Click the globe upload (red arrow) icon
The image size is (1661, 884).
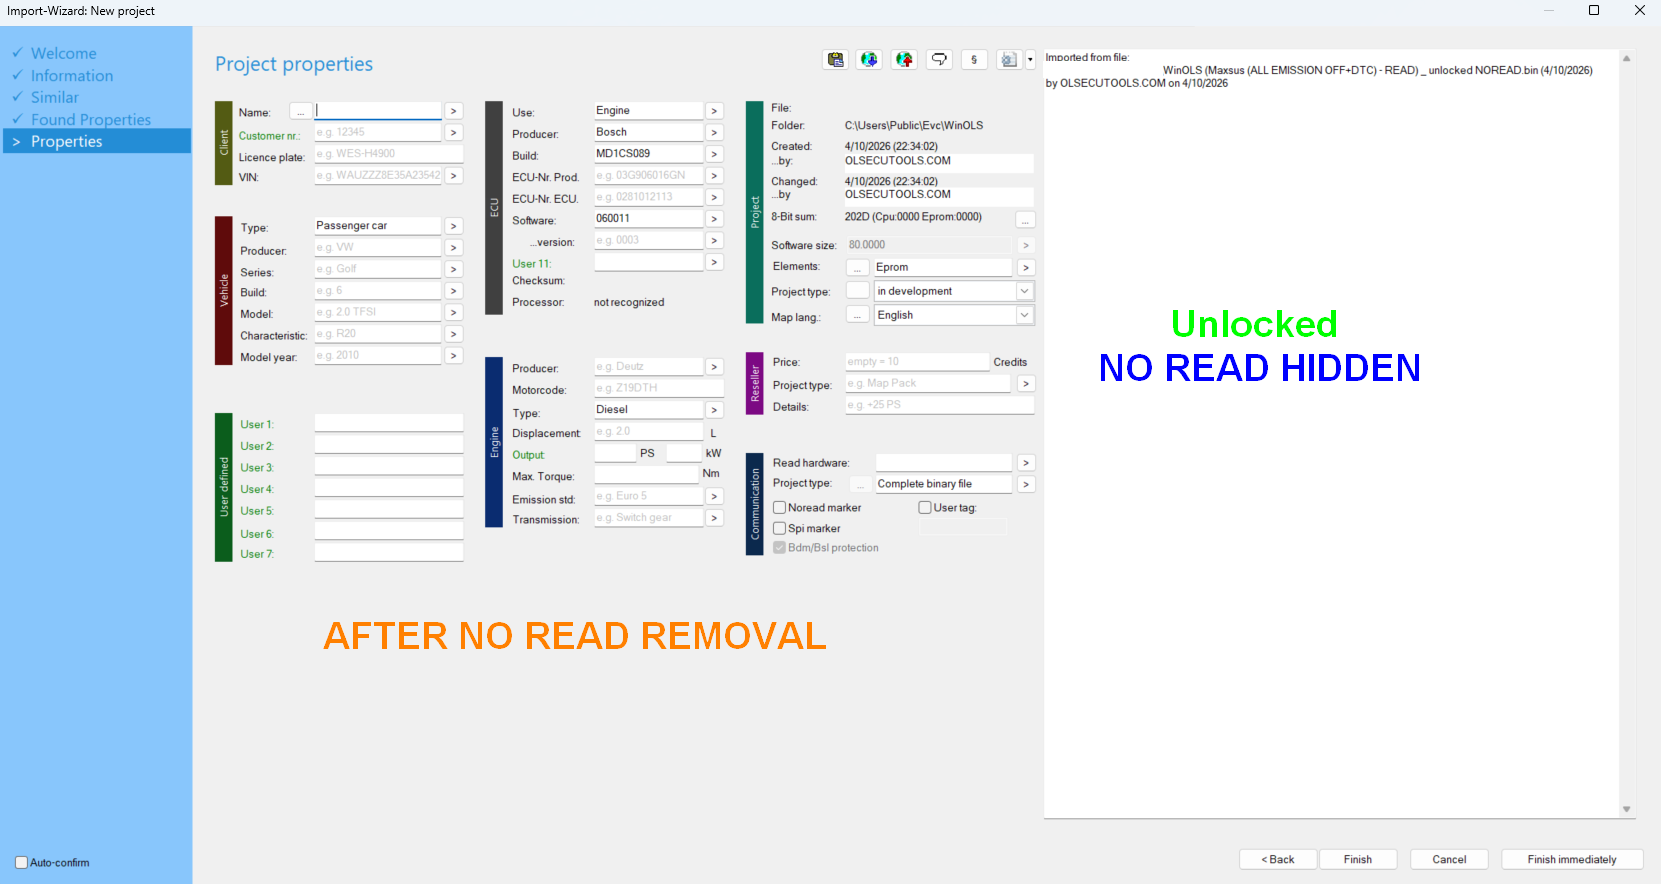[x=904, y=60]
